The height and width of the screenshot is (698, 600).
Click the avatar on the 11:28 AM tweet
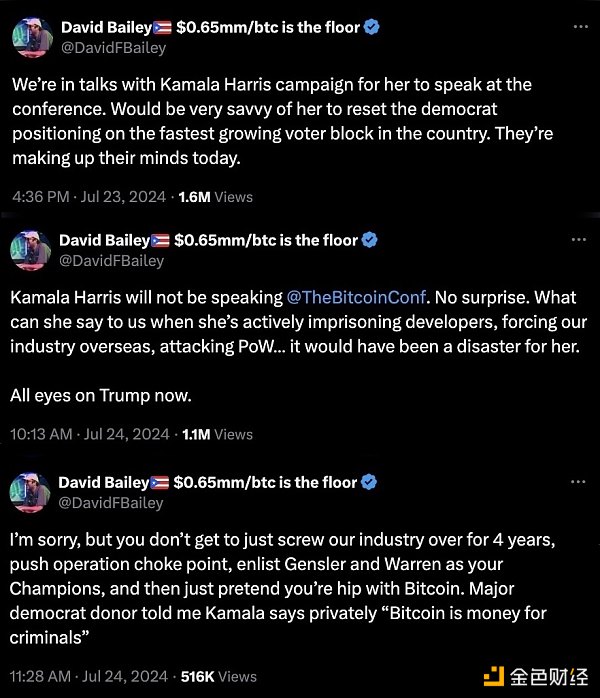[29, 492]
